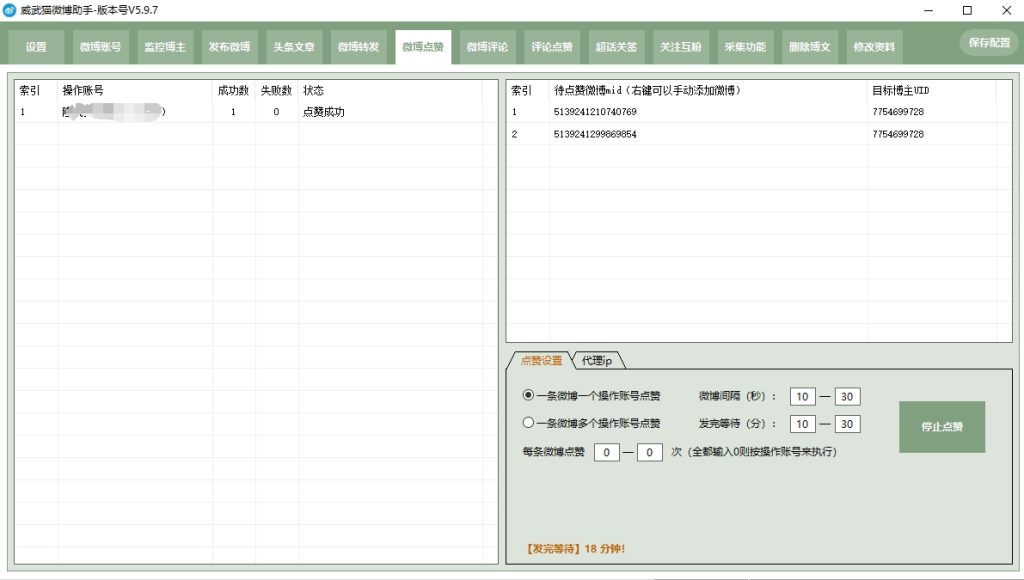Viewport: 1024px width, 580px height.
Task: Switch to the 头条文章 tab
Action: click(x=294, y=46)
